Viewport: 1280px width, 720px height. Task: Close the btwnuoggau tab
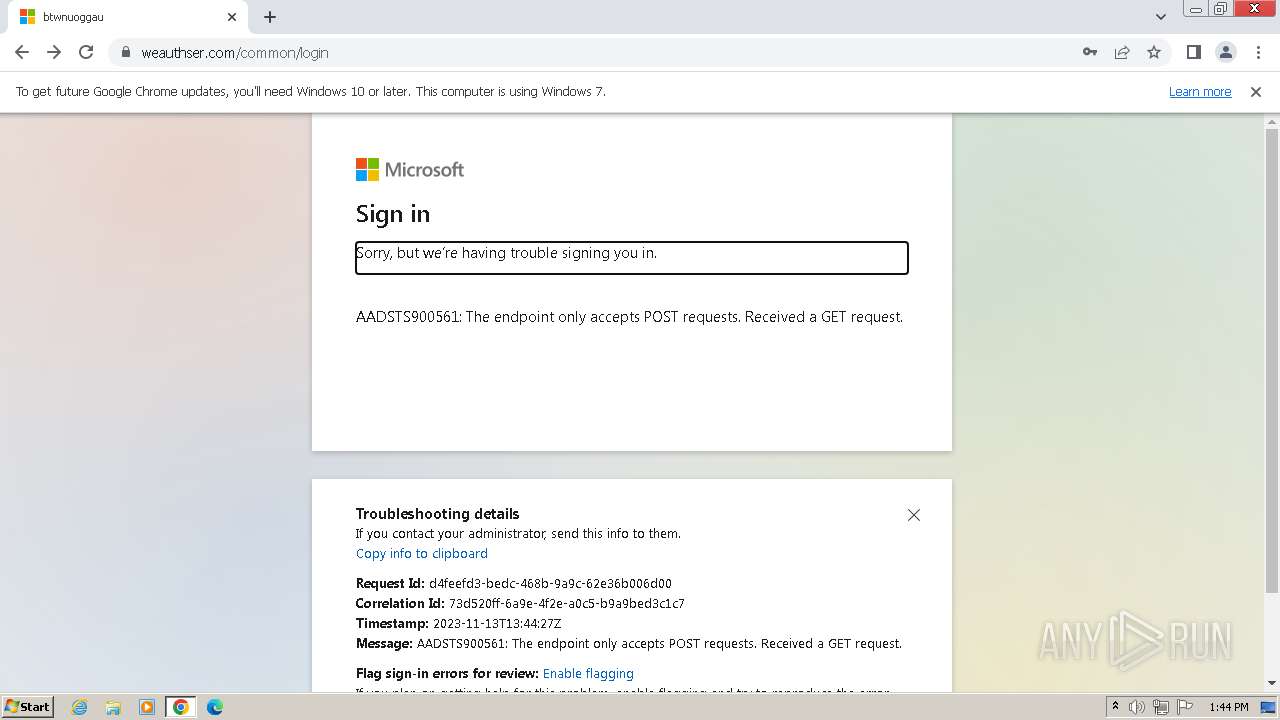pyautogui.click(x=232, y=17)
